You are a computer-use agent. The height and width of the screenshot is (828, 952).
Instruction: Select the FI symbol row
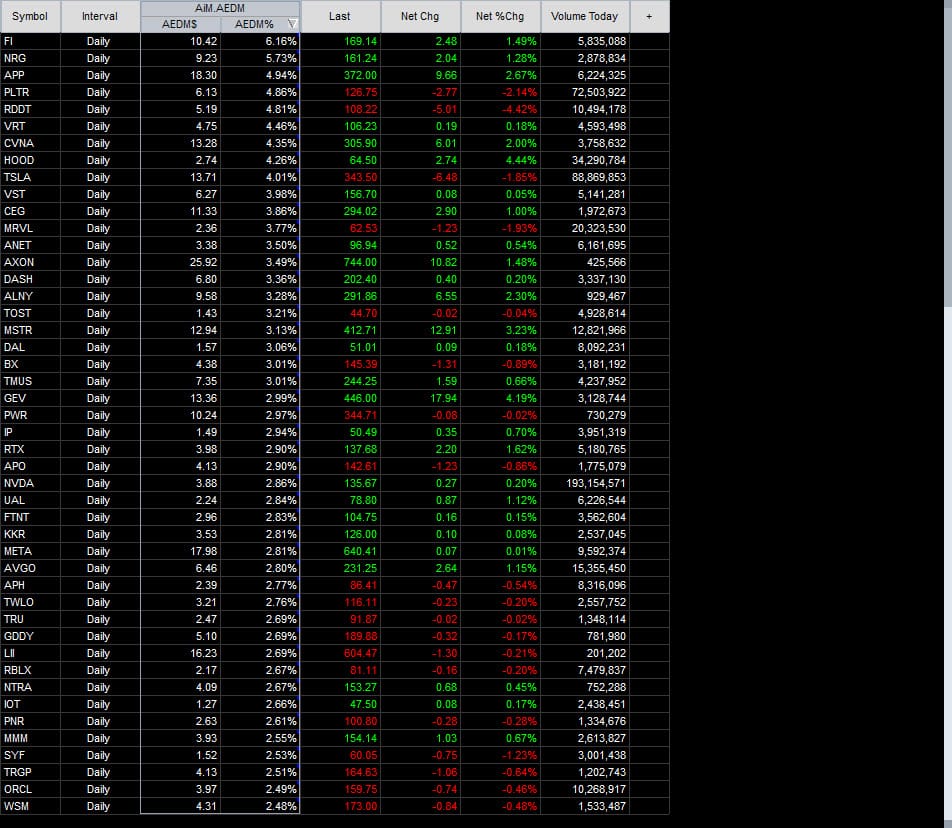pos(335,41)
